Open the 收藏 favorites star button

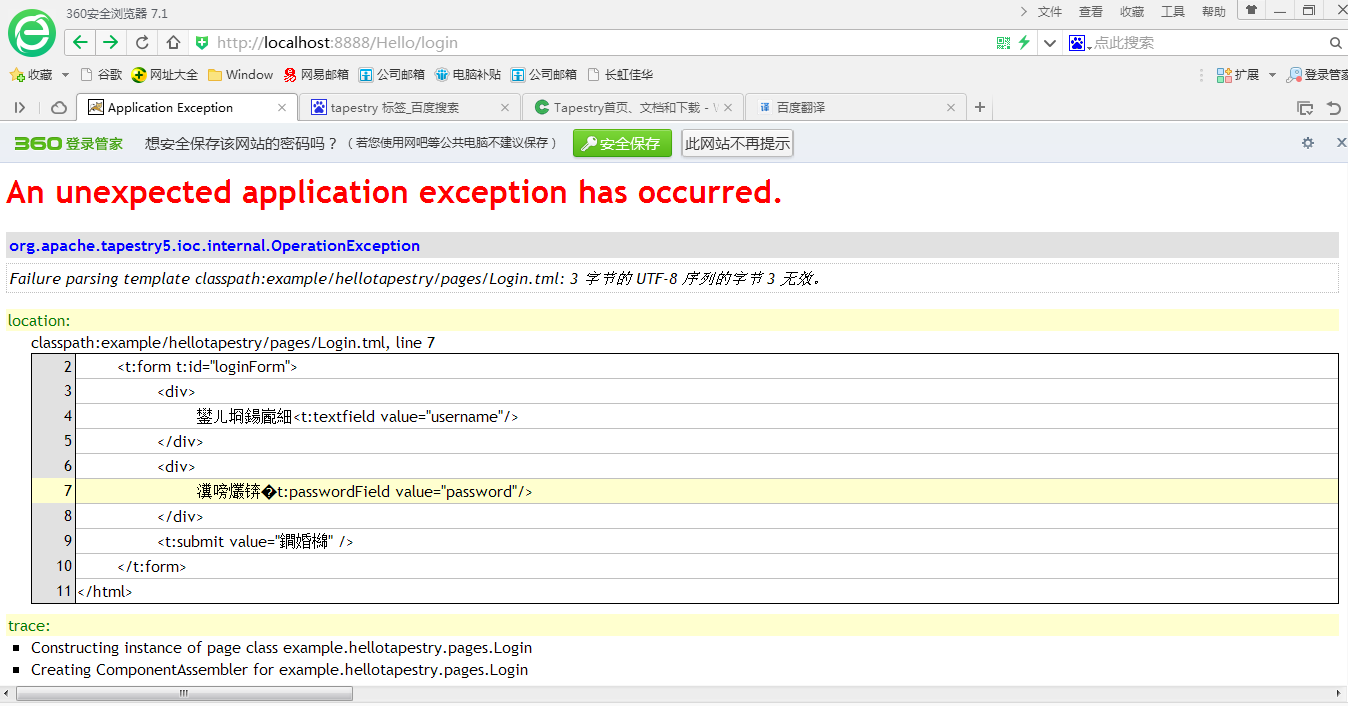click(30, 74)
